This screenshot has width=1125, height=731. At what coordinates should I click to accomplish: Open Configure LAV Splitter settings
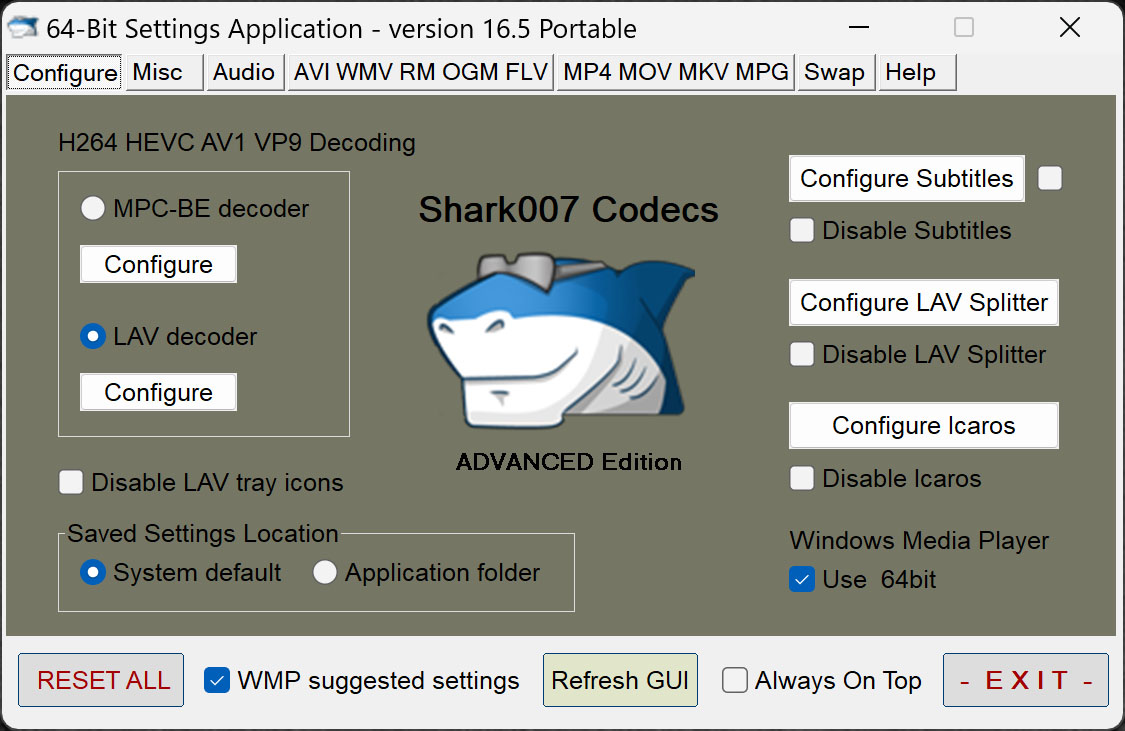click(924, 303)
